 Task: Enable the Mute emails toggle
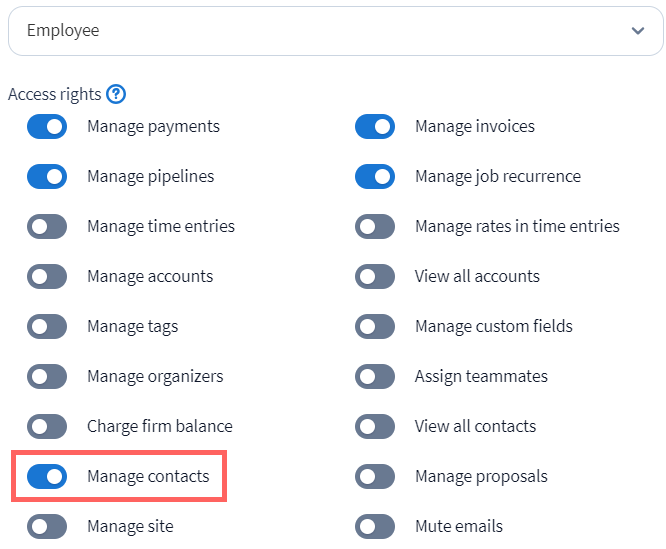(375, 527)
